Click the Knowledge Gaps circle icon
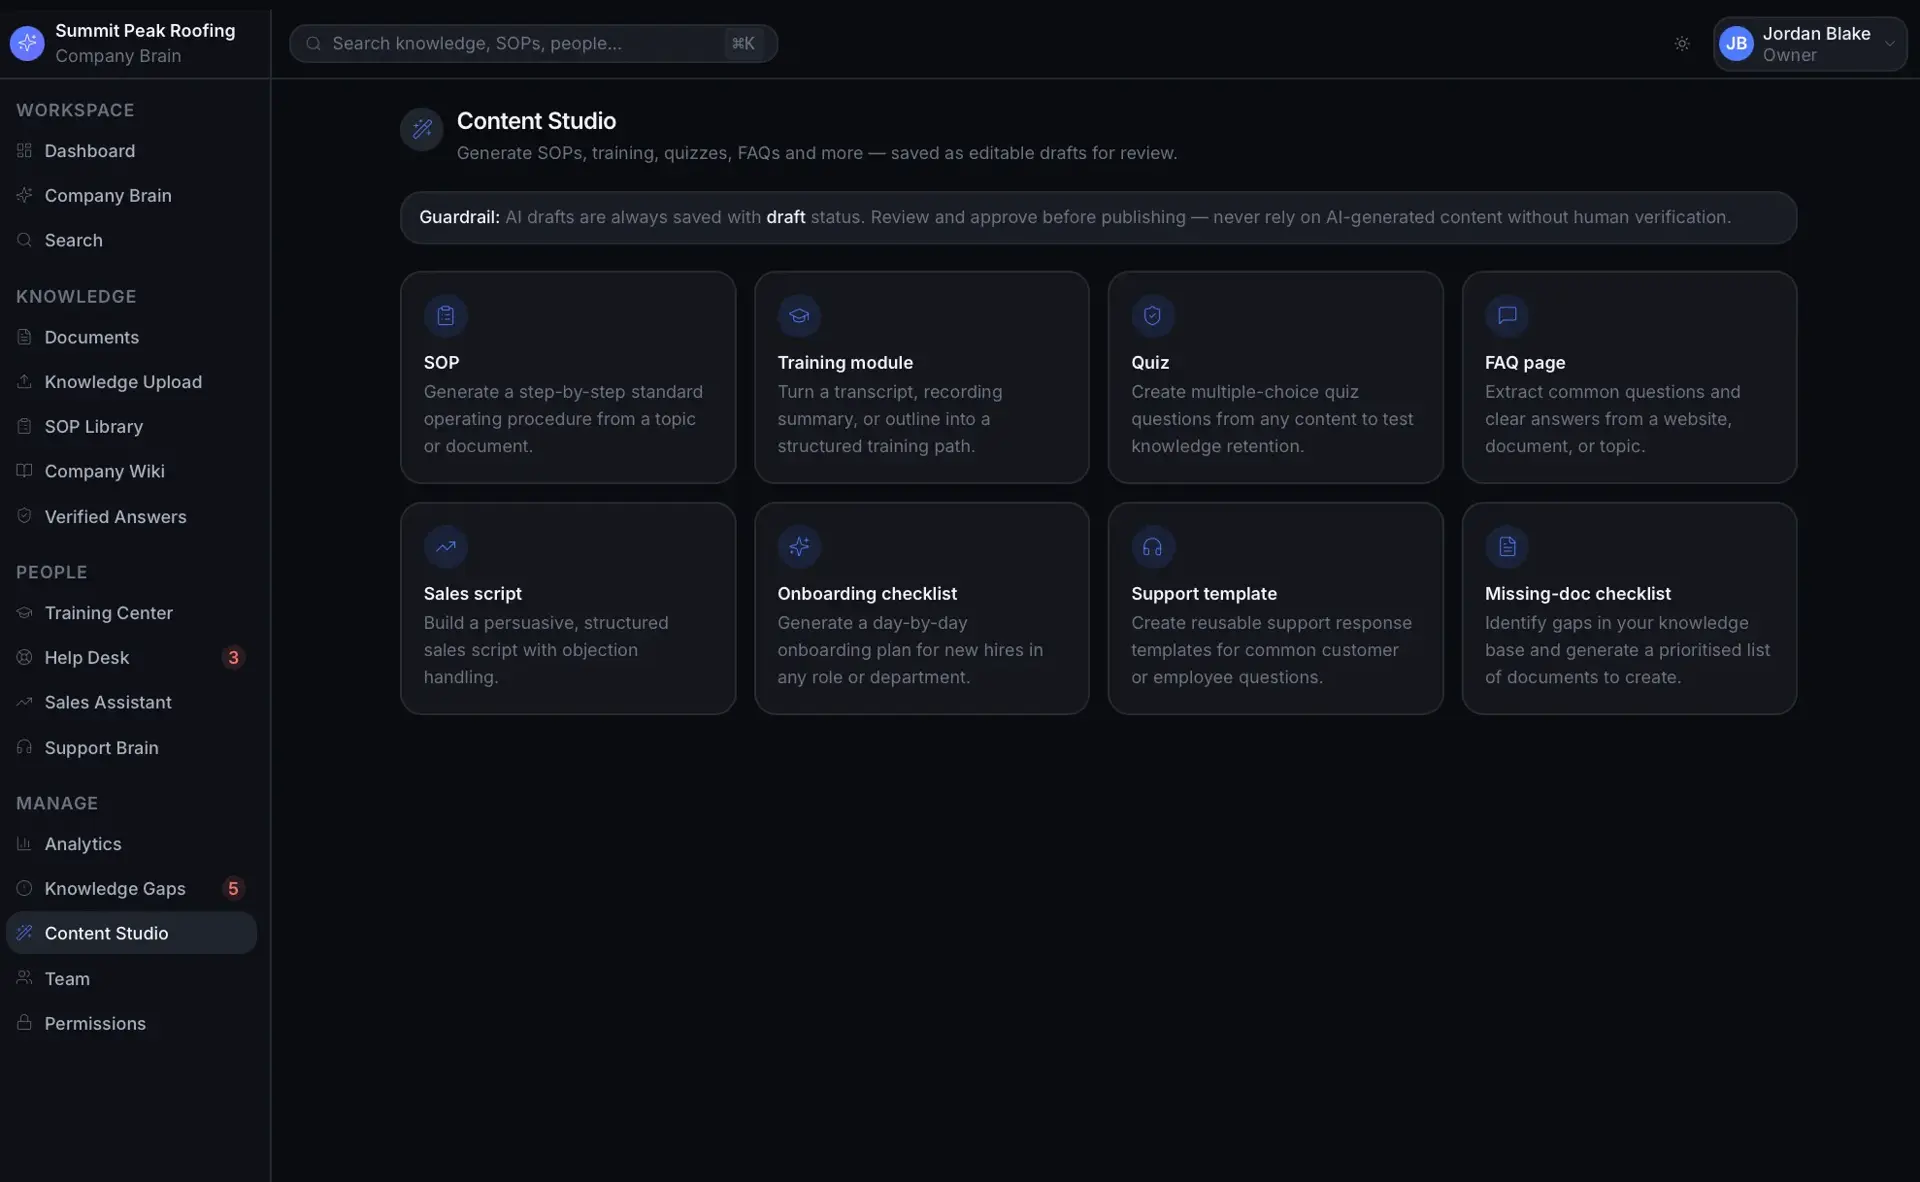Screen dimensions: 1920x1182 pyautogui.click(x=24, y=888)
